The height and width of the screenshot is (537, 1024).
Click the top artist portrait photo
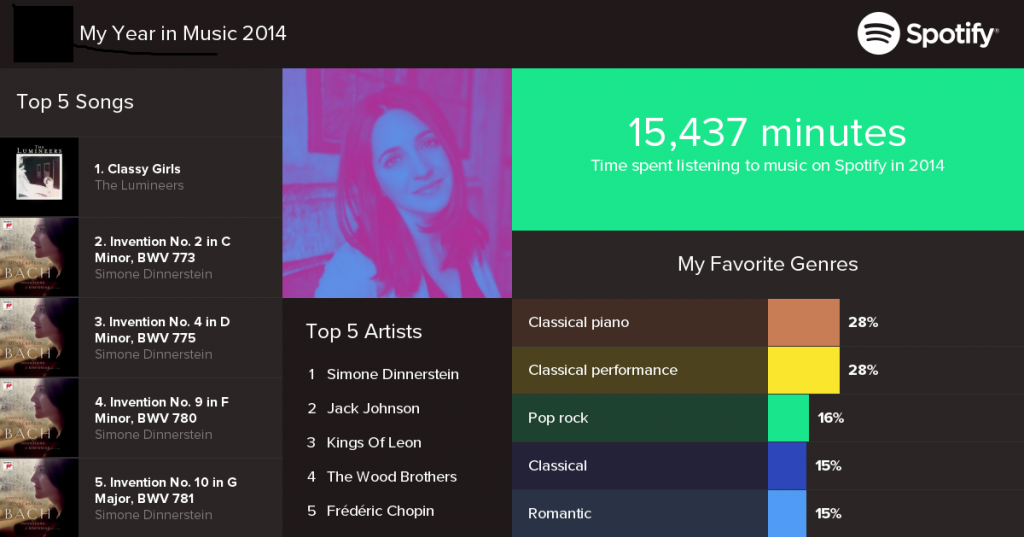pyautogui.click(x=397, y=183)
